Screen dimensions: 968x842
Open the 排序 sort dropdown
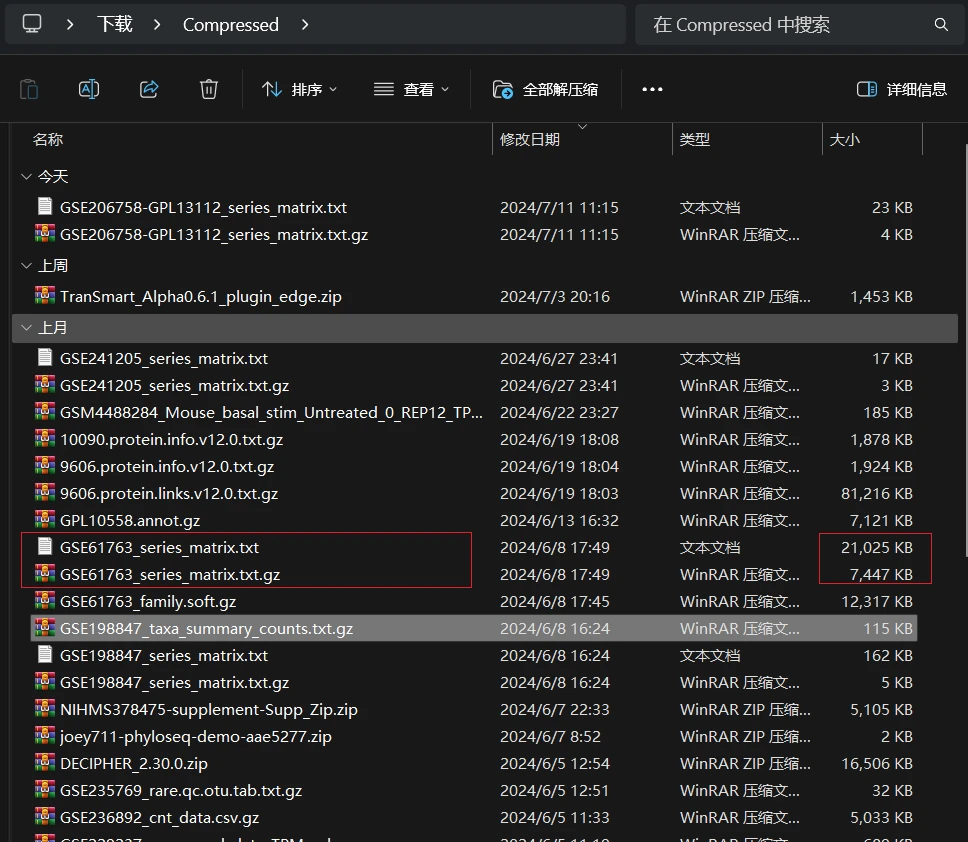[299, 90]
